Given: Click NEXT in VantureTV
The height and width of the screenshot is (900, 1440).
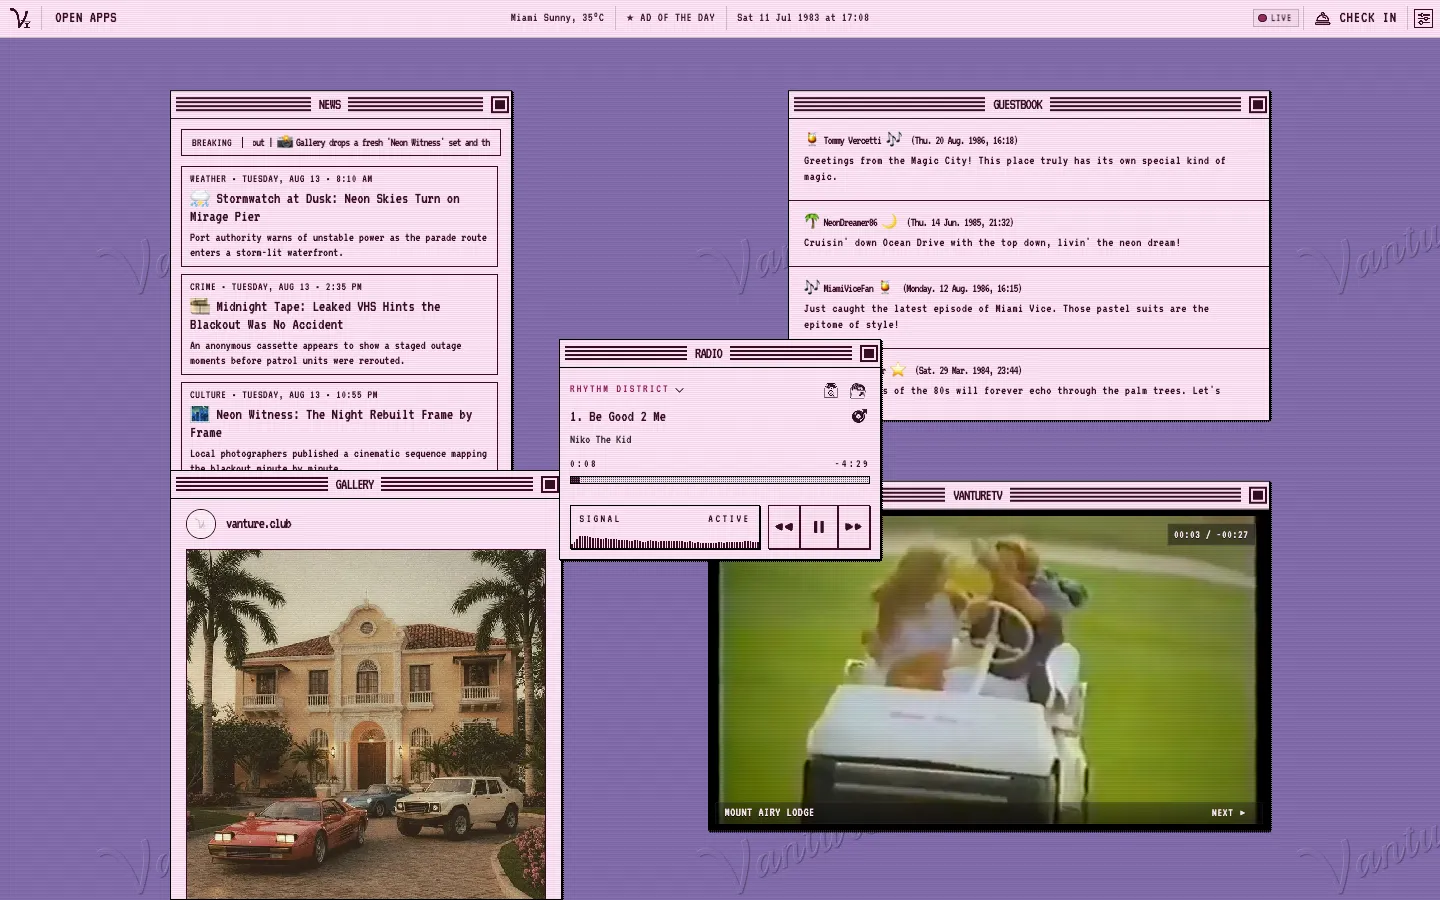Looking at the screenshot, I should pyautogui.click(x=1228, y=813).
